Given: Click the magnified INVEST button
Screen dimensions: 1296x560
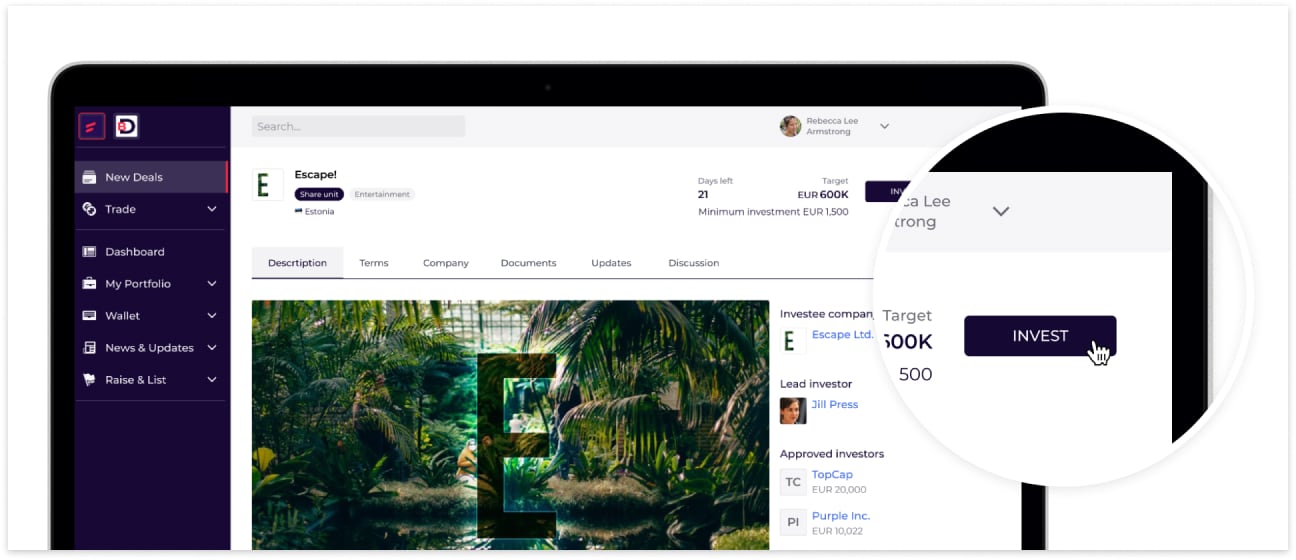Looking at the screenshot, I should (x=1040, y=336).
